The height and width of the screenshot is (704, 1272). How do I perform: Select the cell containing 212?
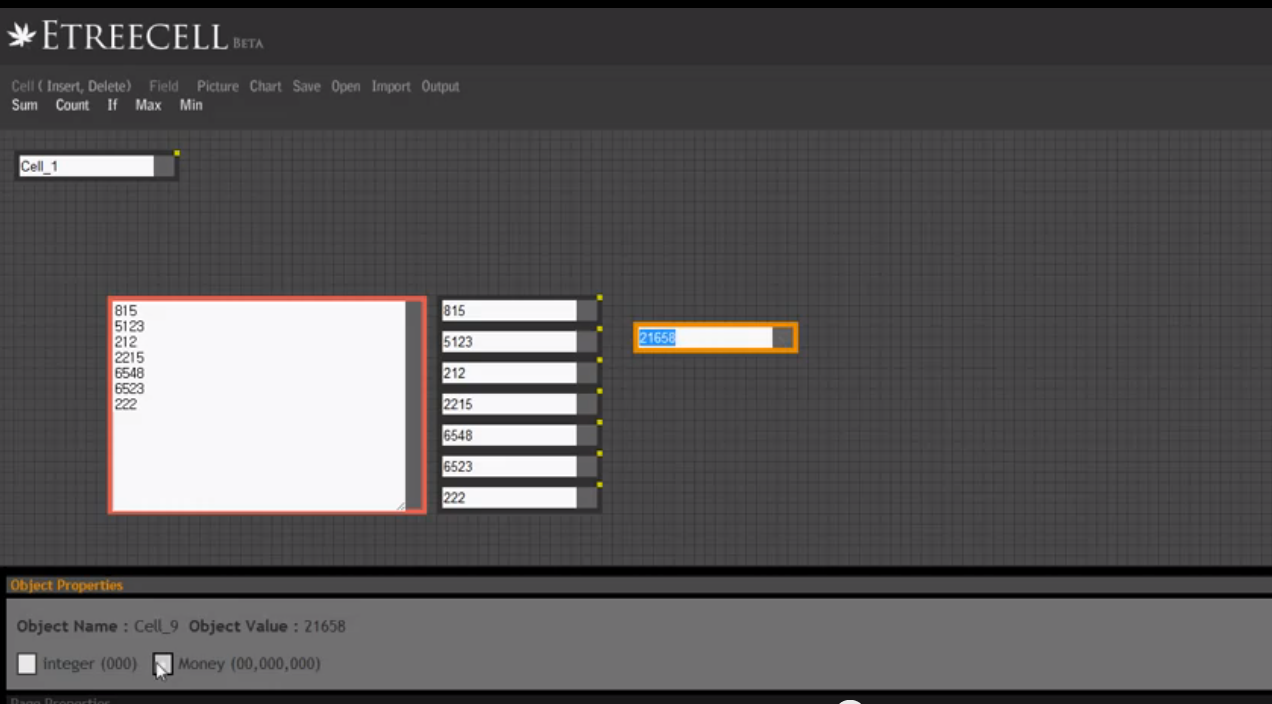(509, 373)
